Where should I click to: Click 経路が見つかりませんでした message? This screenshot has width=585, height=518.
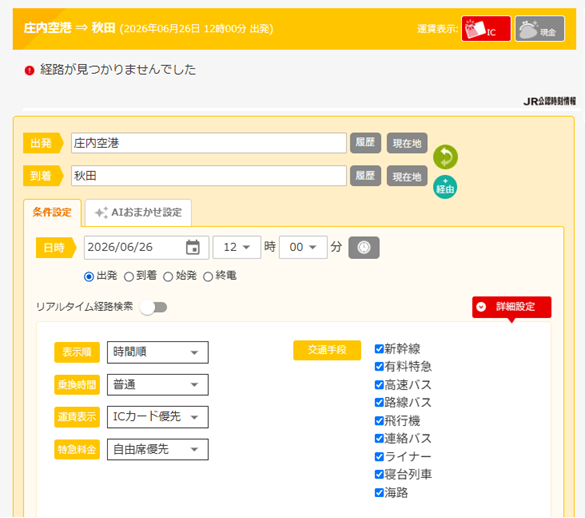click(118, 70)
